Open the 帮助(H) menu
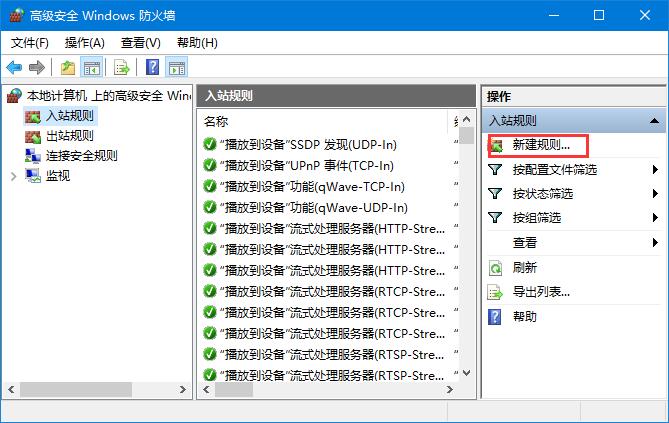Screen dimensions: 669x423 [x=197, y=43]
